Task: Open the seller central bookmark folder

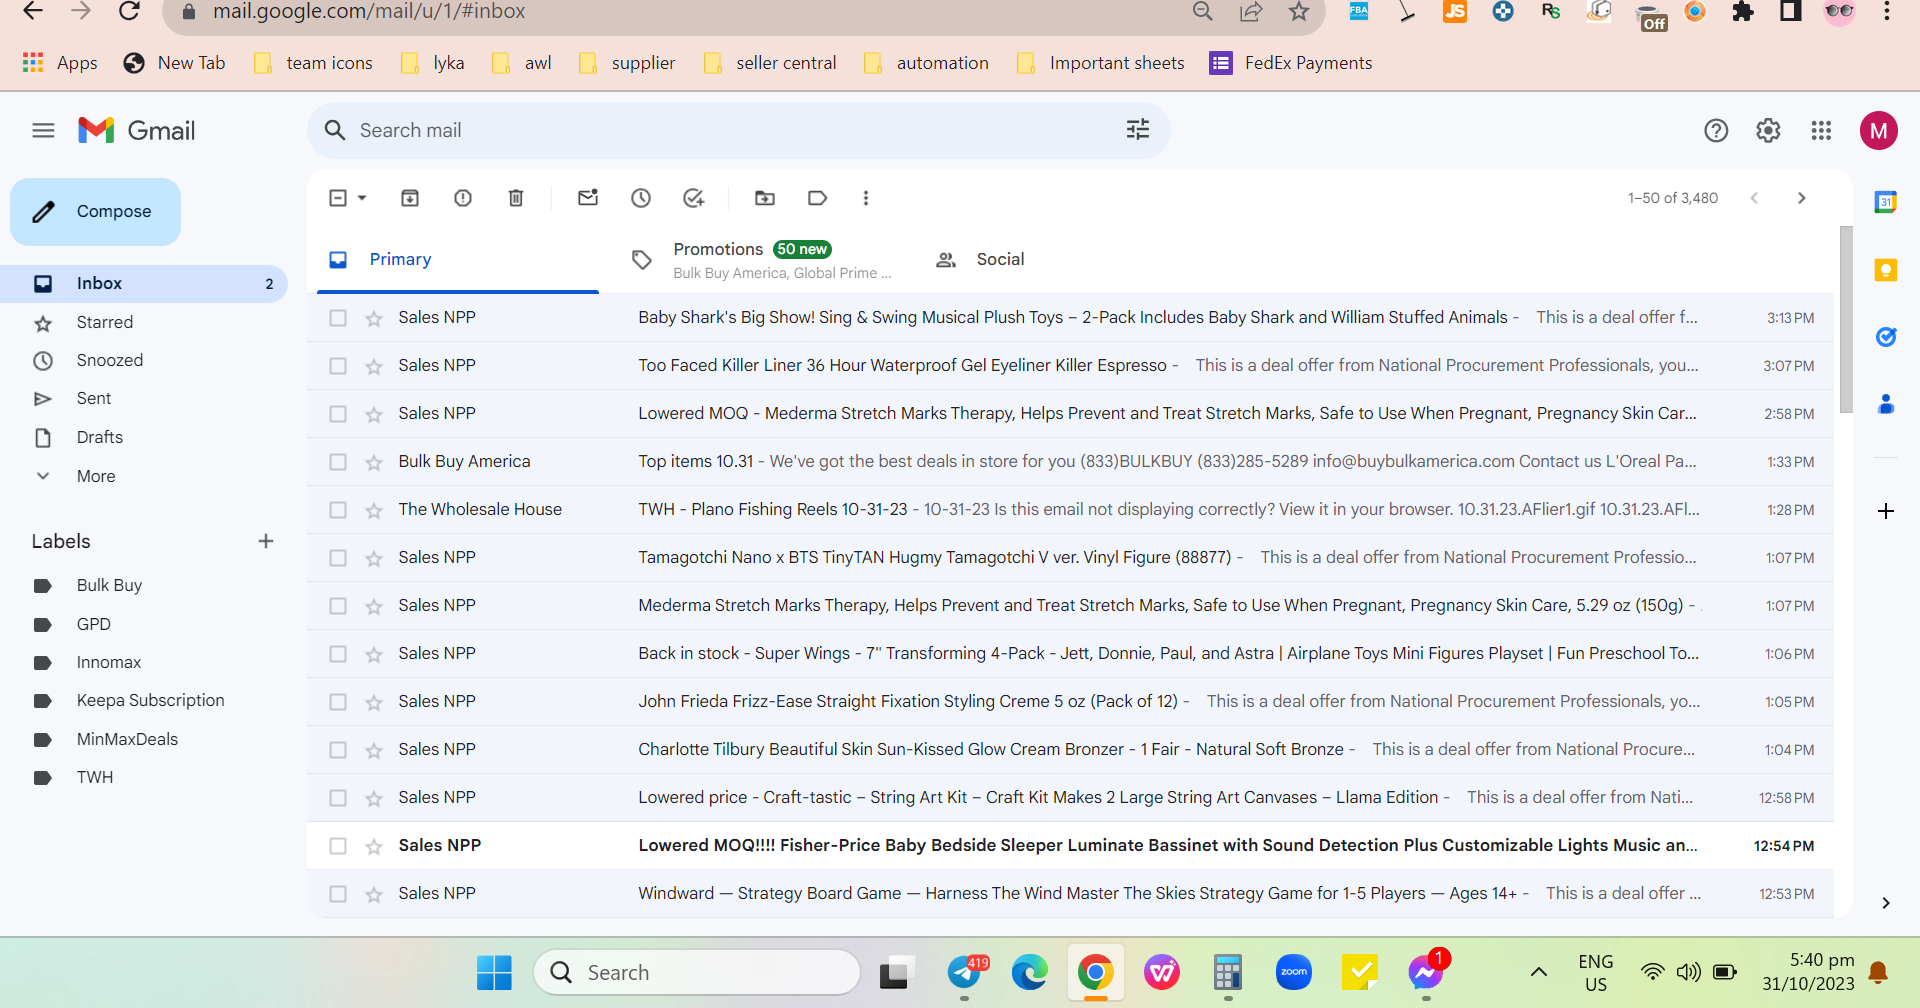Action: tap(770, 63)
